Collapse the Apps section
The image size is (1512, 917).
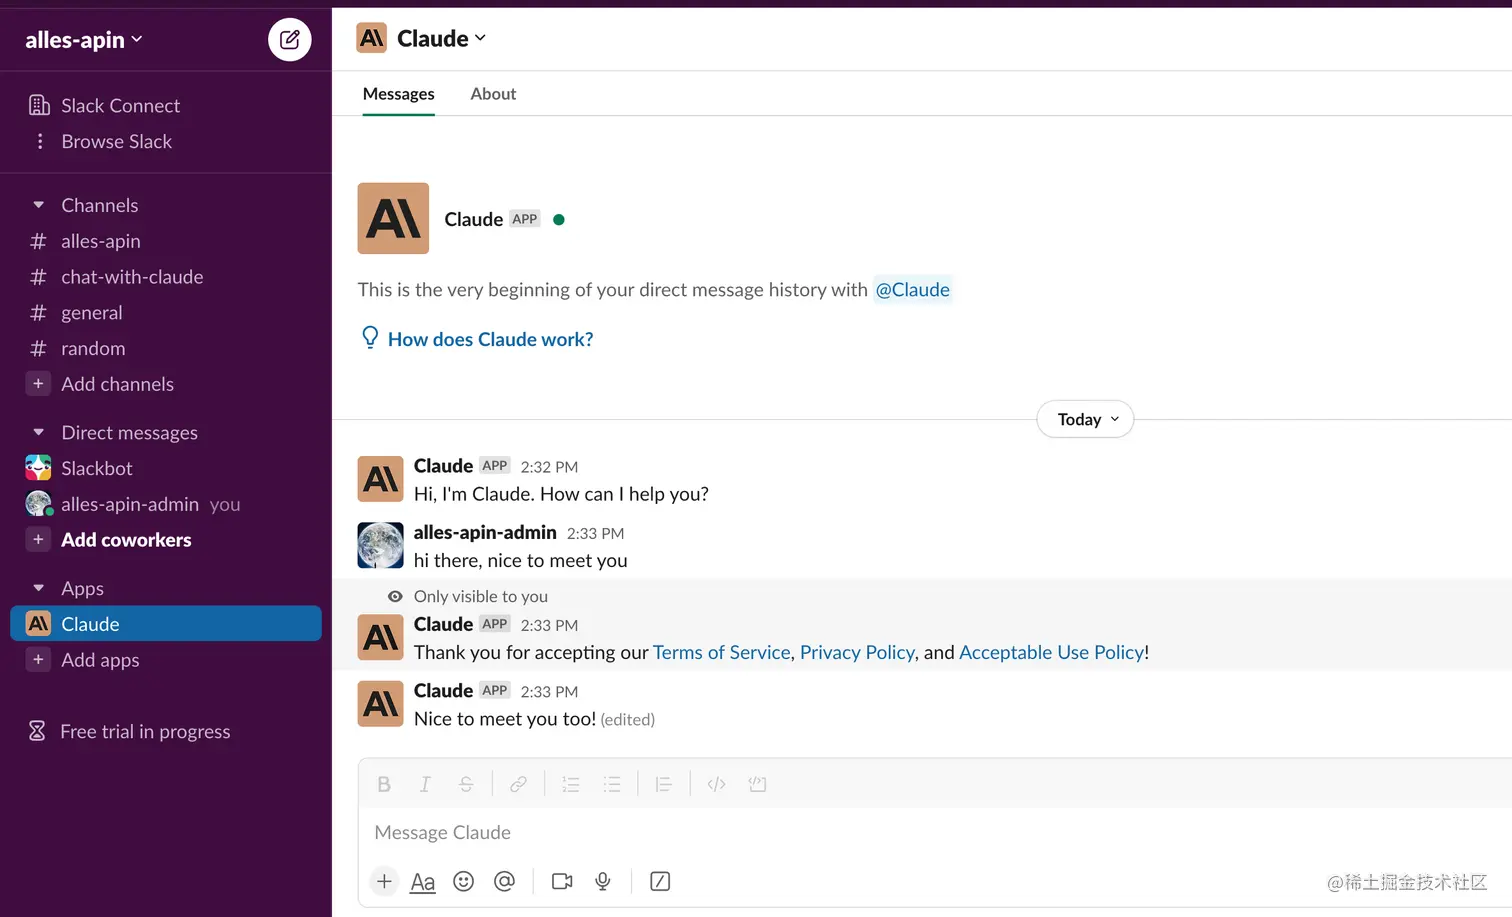[x=38, y=588]
